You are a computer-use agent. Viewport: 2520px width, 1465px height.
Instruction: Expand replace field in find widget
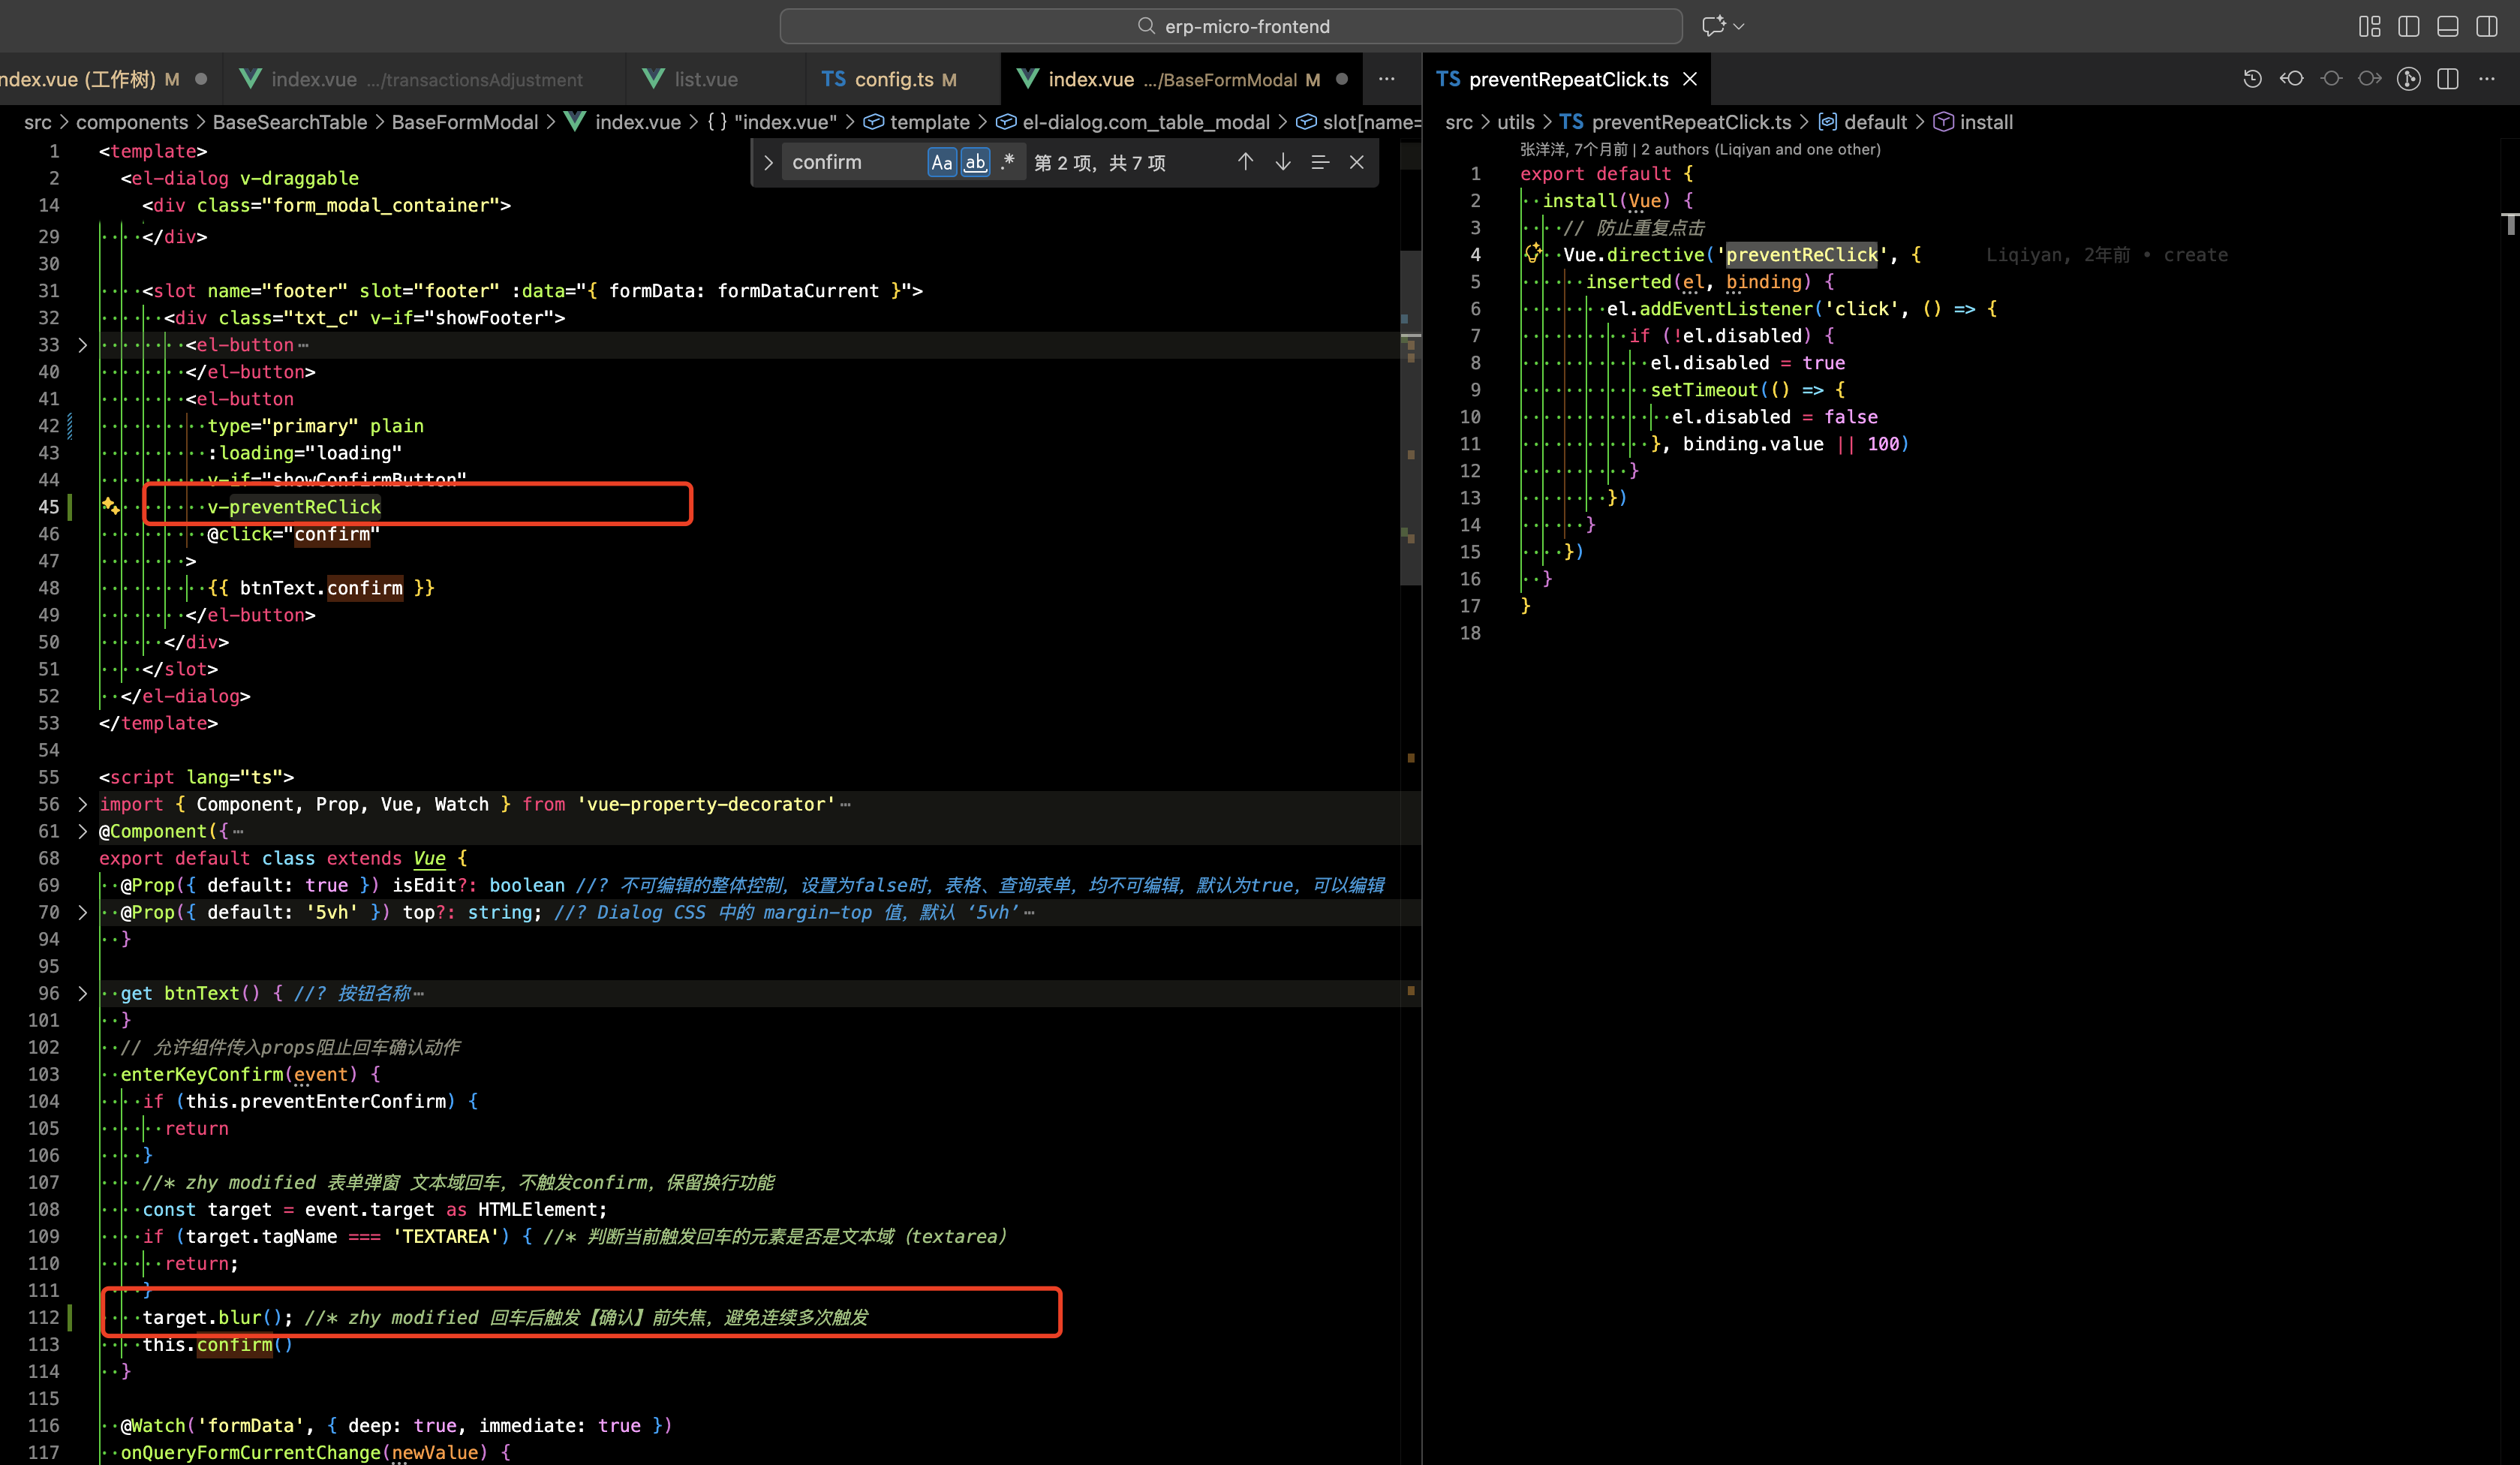[768, 162]
